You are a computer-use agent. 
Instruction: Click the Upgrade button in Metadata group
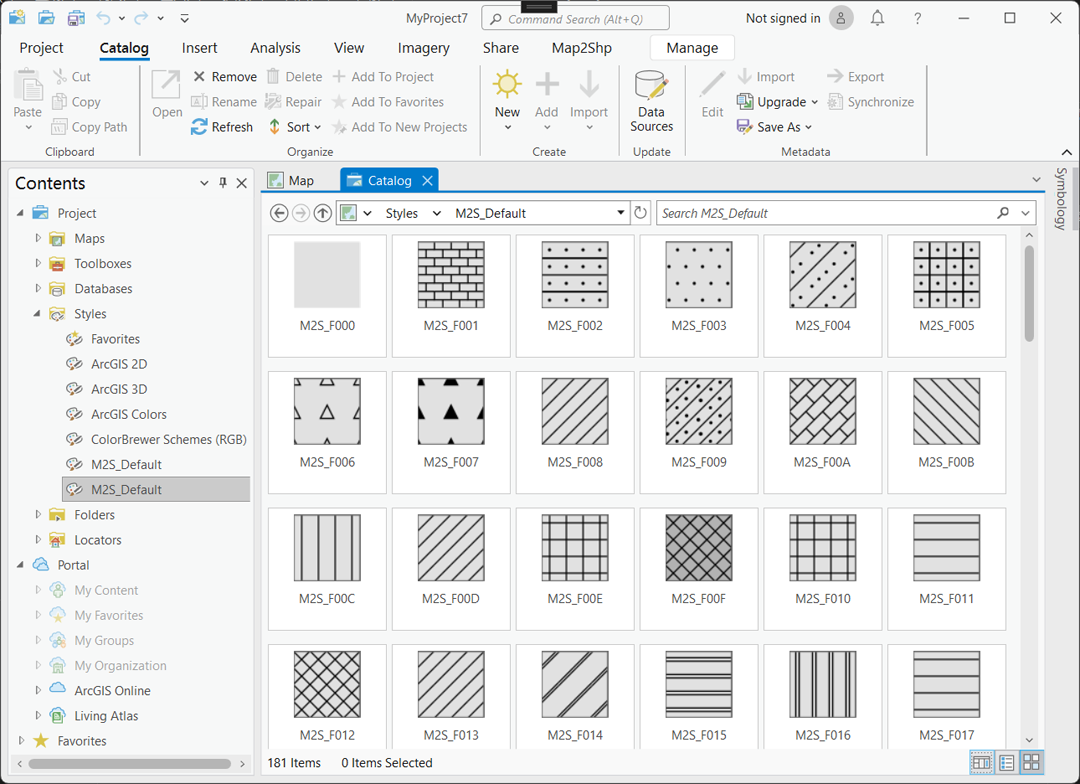777,102
